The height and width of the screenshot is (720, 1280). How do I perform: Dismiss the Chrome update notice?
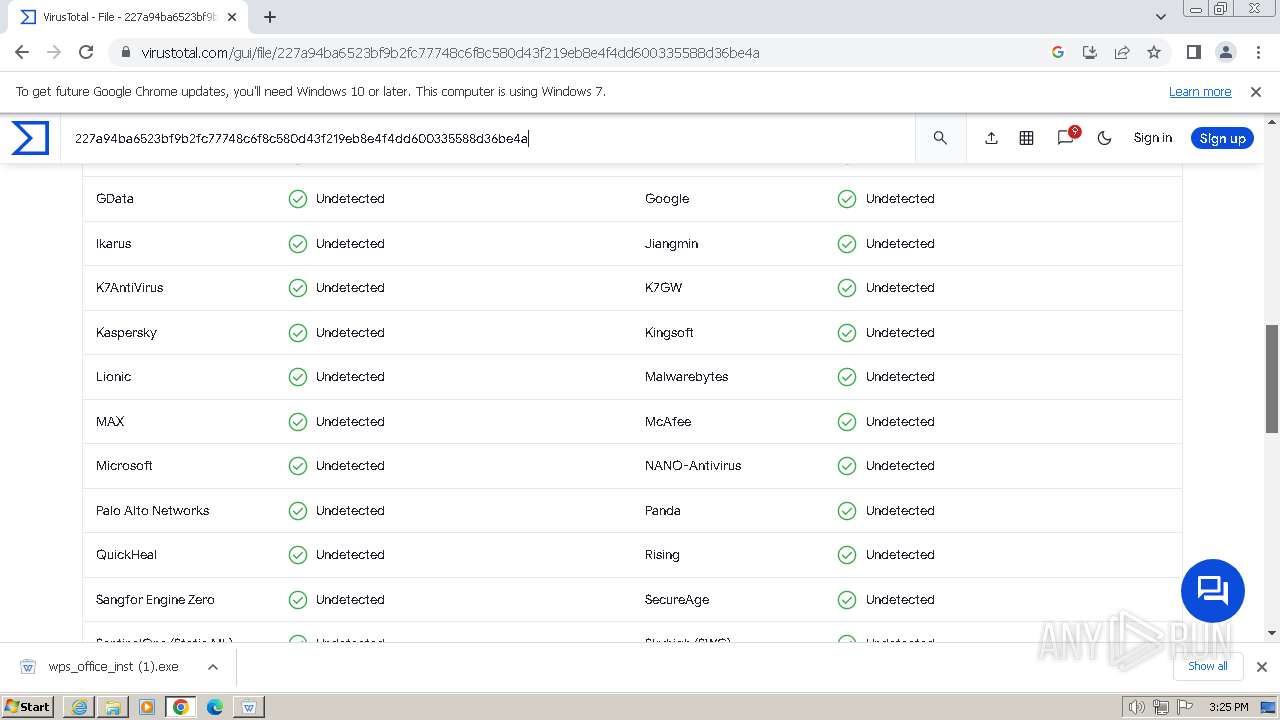tap(1256, 91)
